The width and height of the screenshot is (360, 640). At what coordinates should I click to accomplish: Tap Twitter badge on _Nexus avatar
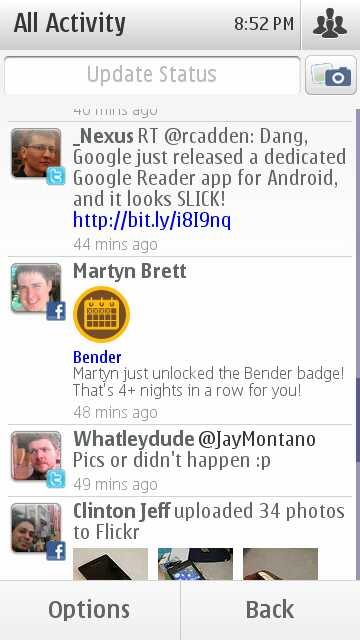coord(56,176)
